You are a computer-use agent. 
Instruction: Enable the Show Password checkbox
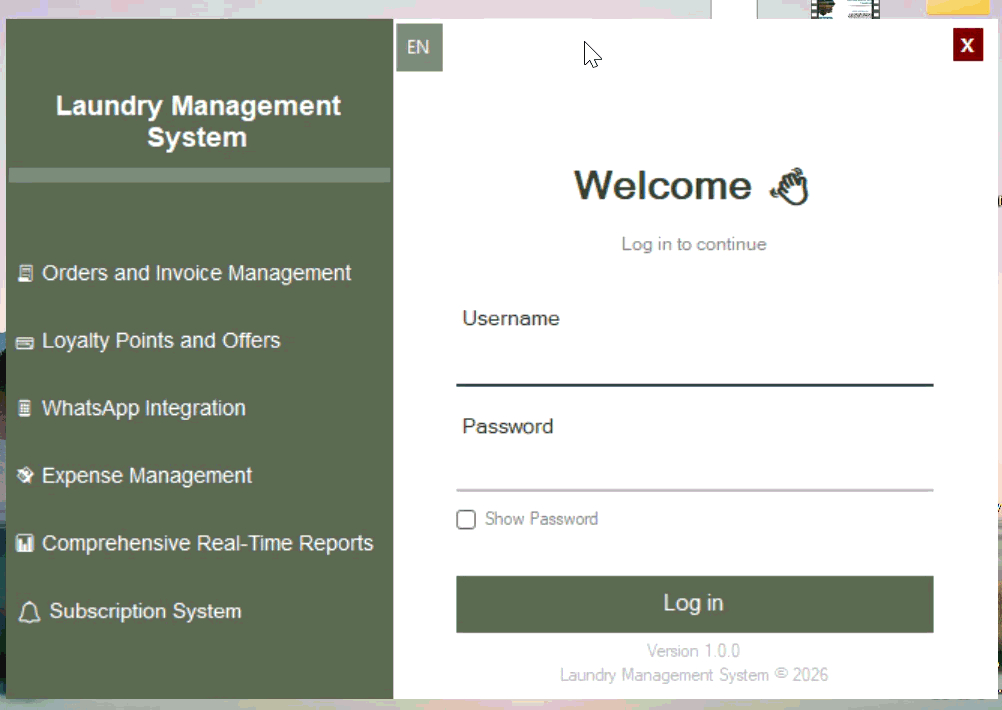[466, 520]
